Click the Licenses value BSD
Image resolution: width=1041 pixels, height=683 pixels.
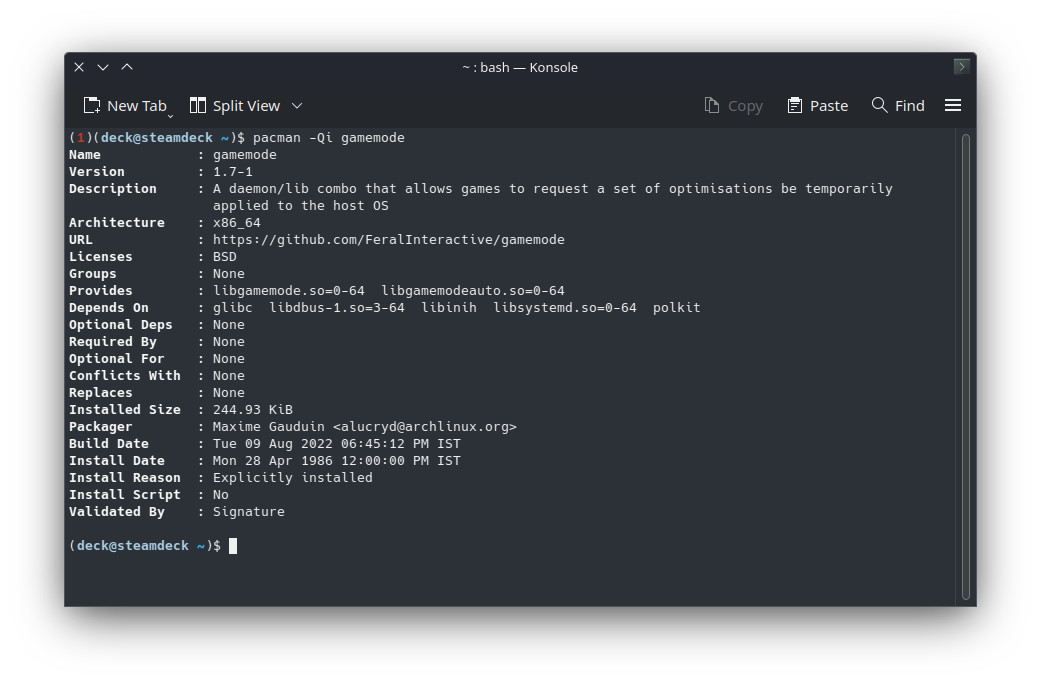tap(224, 257)
